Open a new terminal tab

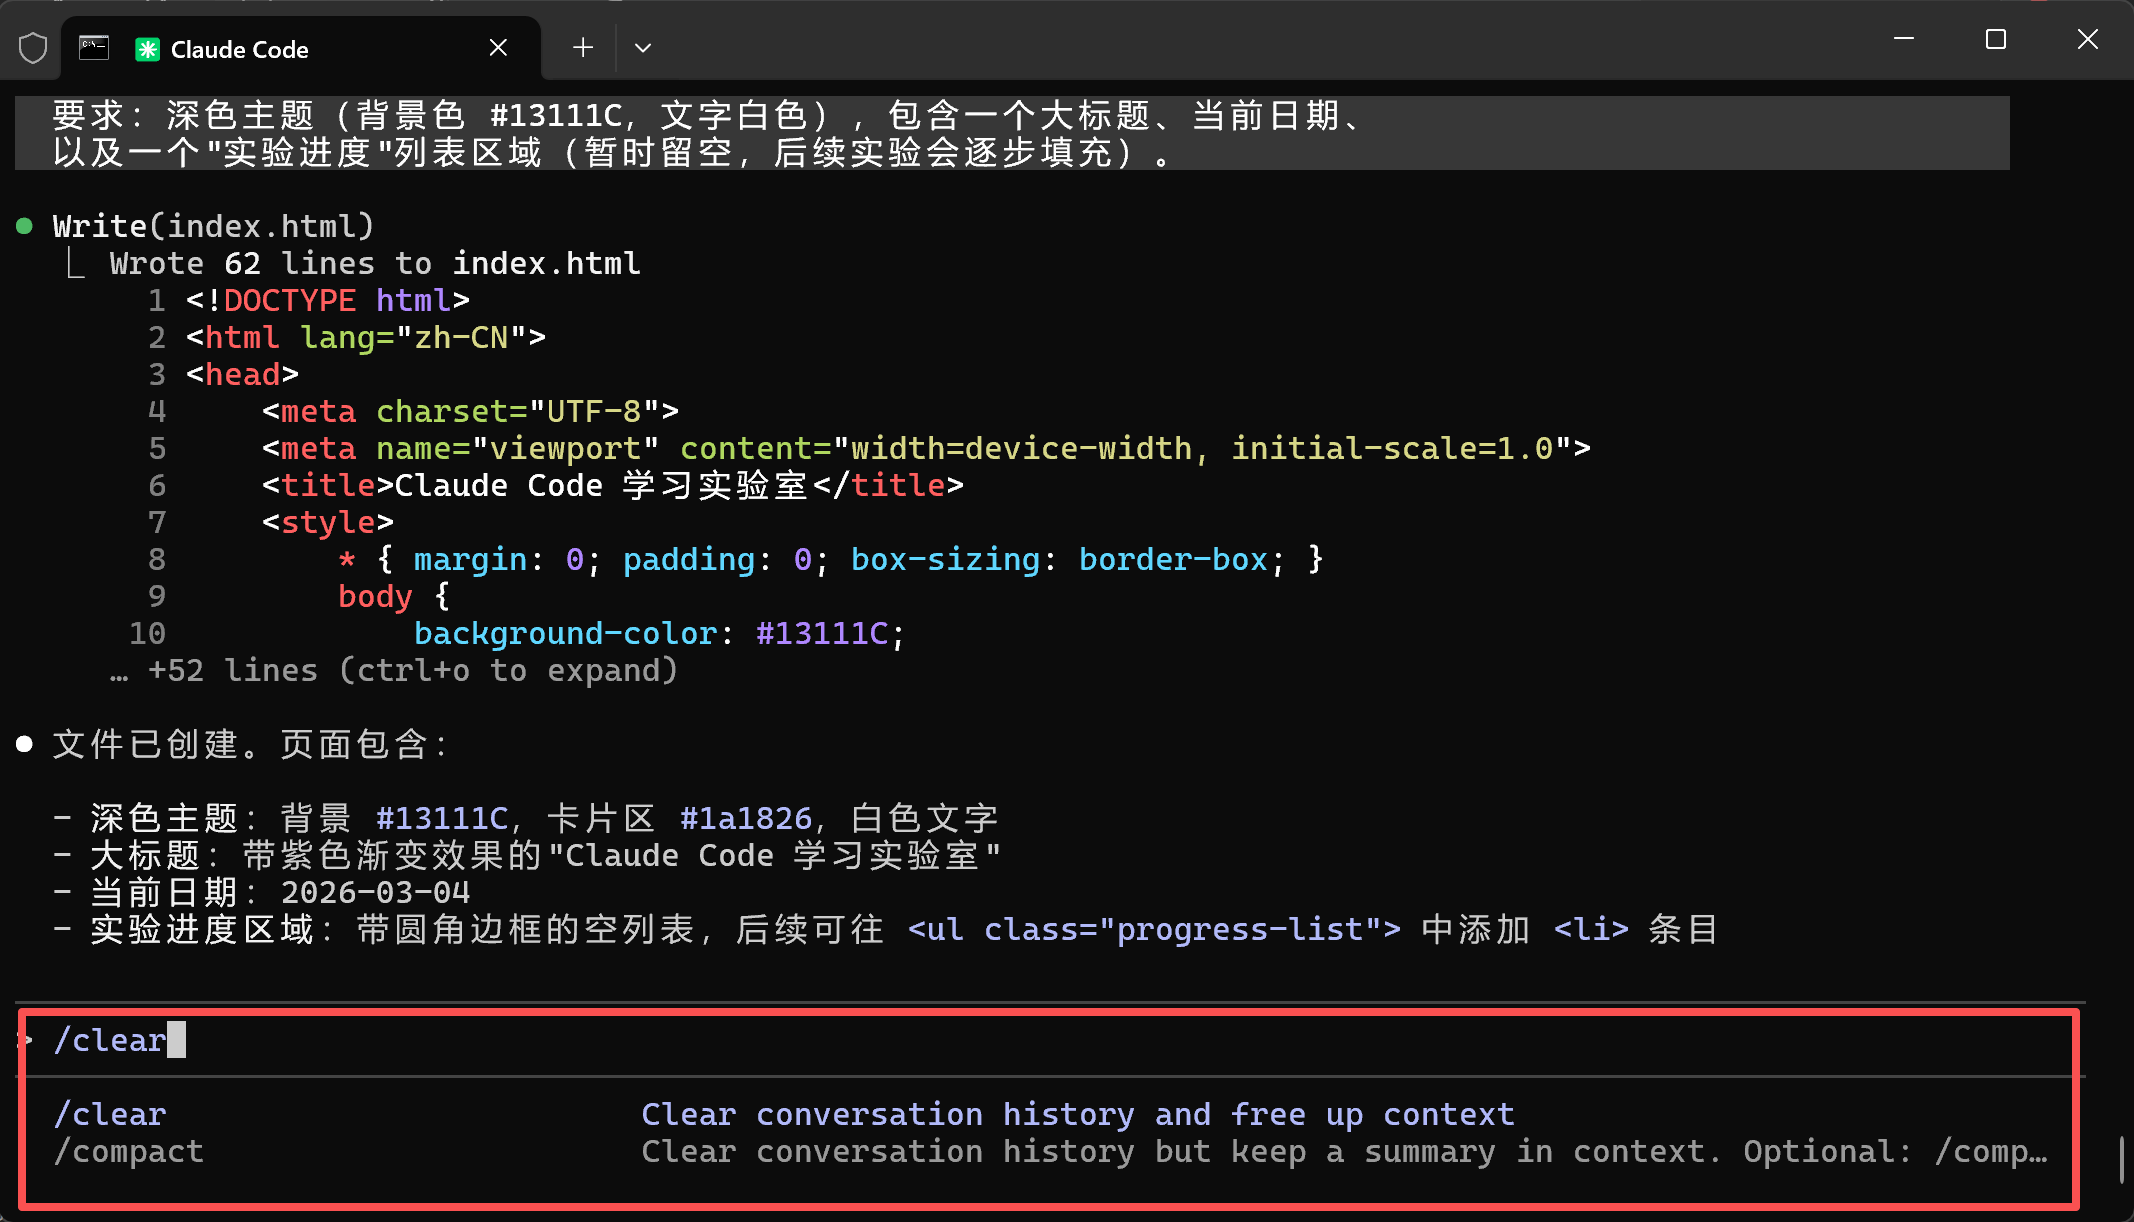coord(583,48)
